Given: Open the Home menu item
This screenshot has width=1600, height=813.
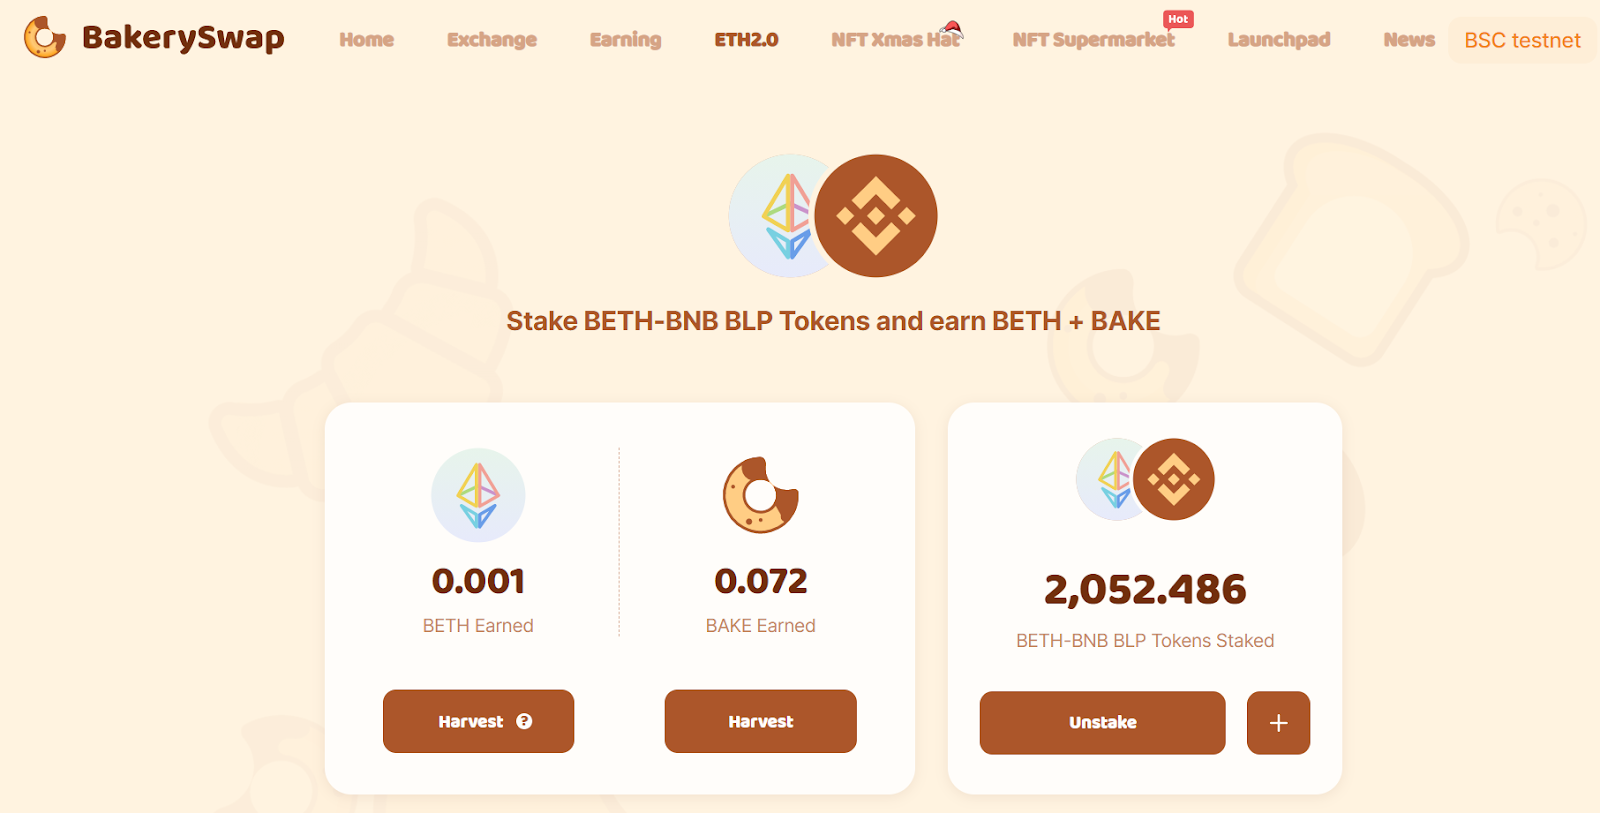Looking at the screenshot, I should pos(366,40).
